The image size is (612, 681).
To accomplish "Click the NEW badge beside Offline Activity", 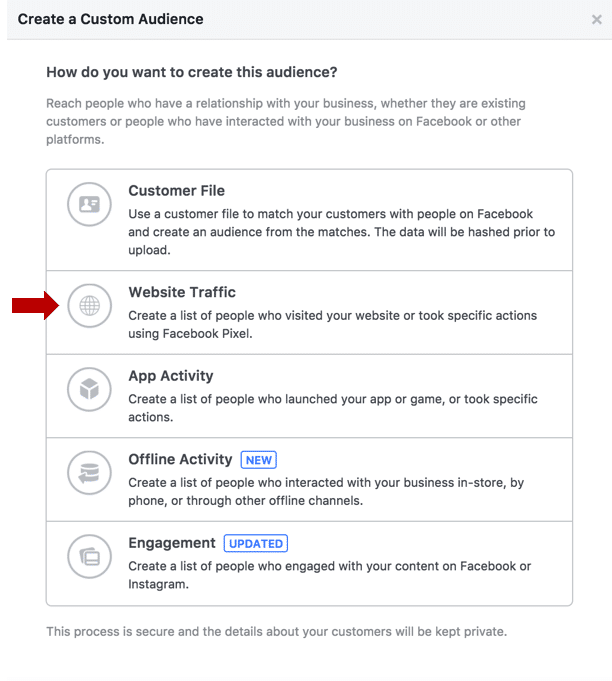I will pos(259,460).
